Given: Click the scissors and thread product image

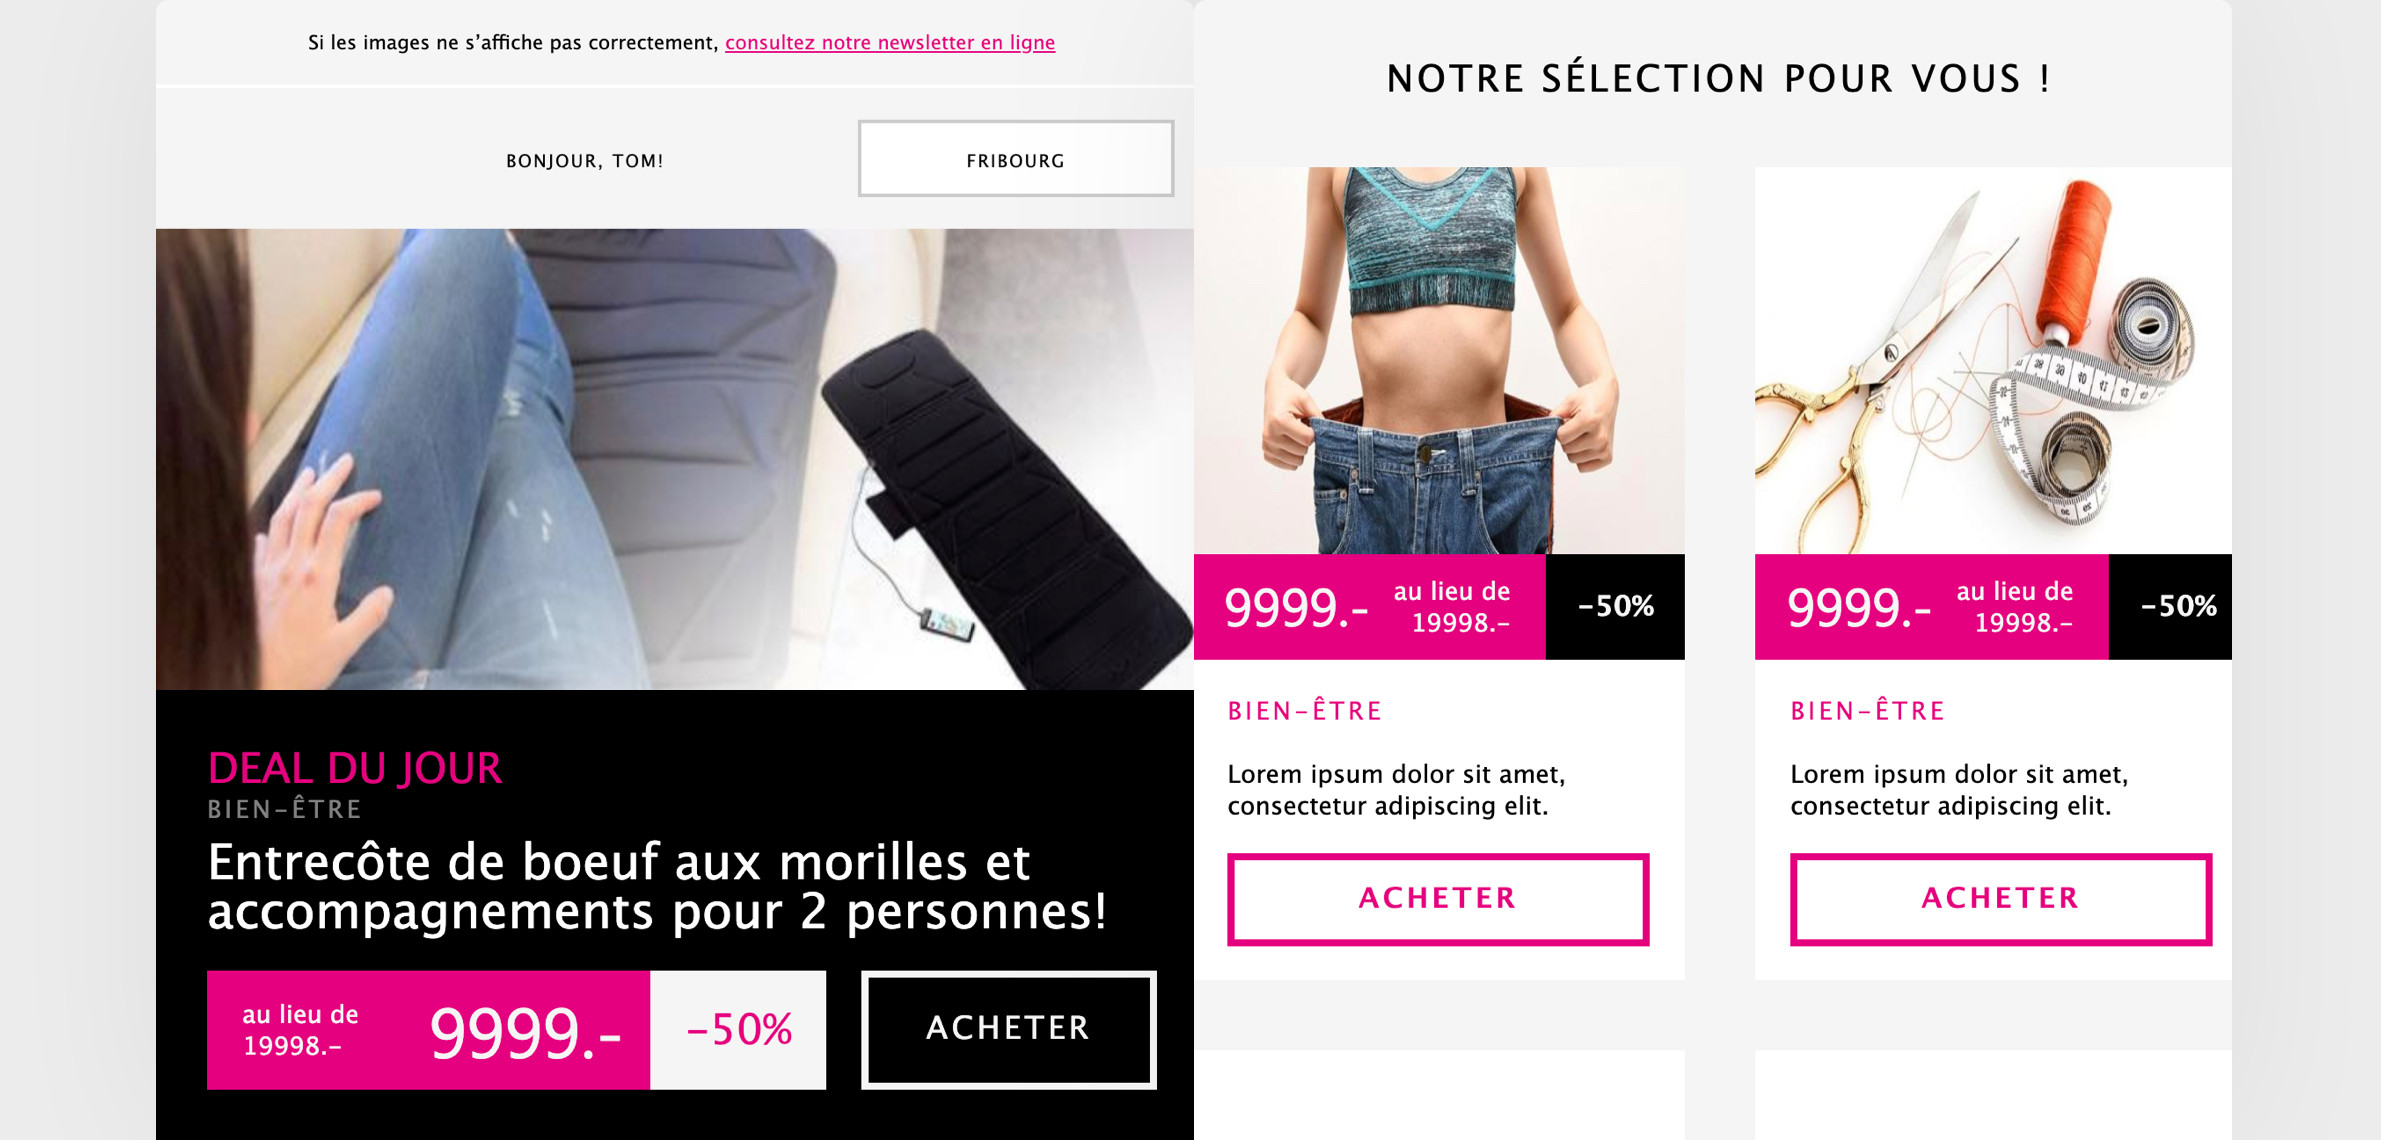Looking at the screenshot, I should (1993, 360).
